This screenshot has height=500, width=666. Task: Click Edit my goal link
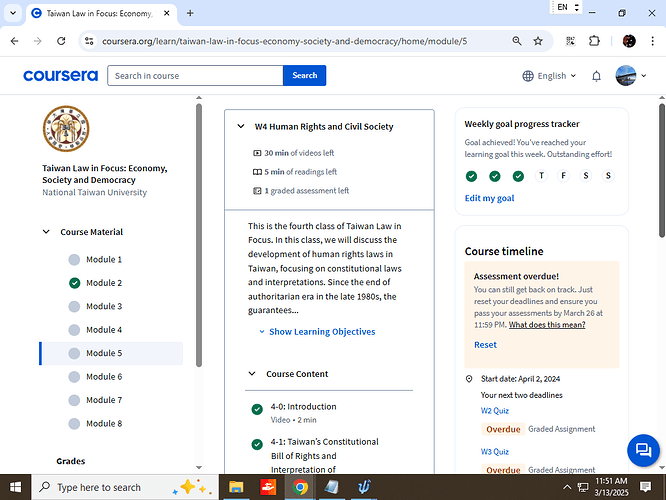click(x=489, y=198)
